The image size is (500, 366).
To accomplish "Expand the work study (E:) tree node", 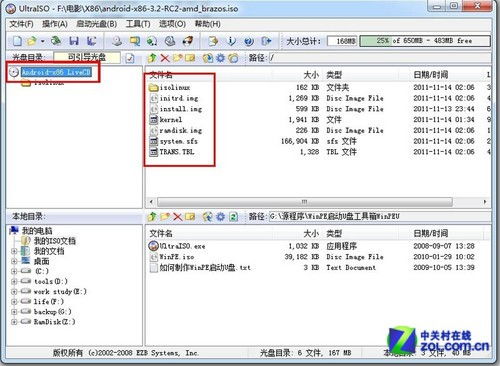I will pyautogui.click(x=14, y=292).
